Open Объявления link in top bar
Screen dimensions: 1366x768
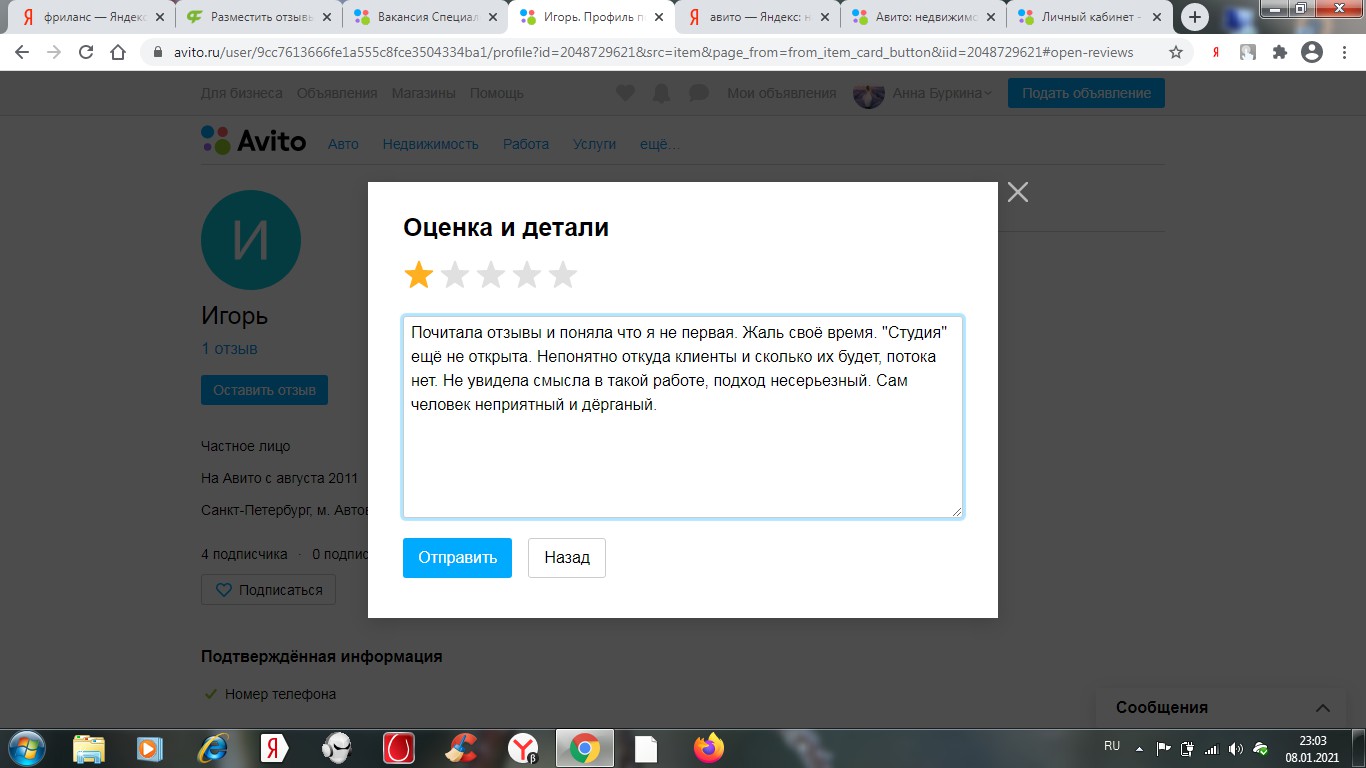click(x=337, y=93)
